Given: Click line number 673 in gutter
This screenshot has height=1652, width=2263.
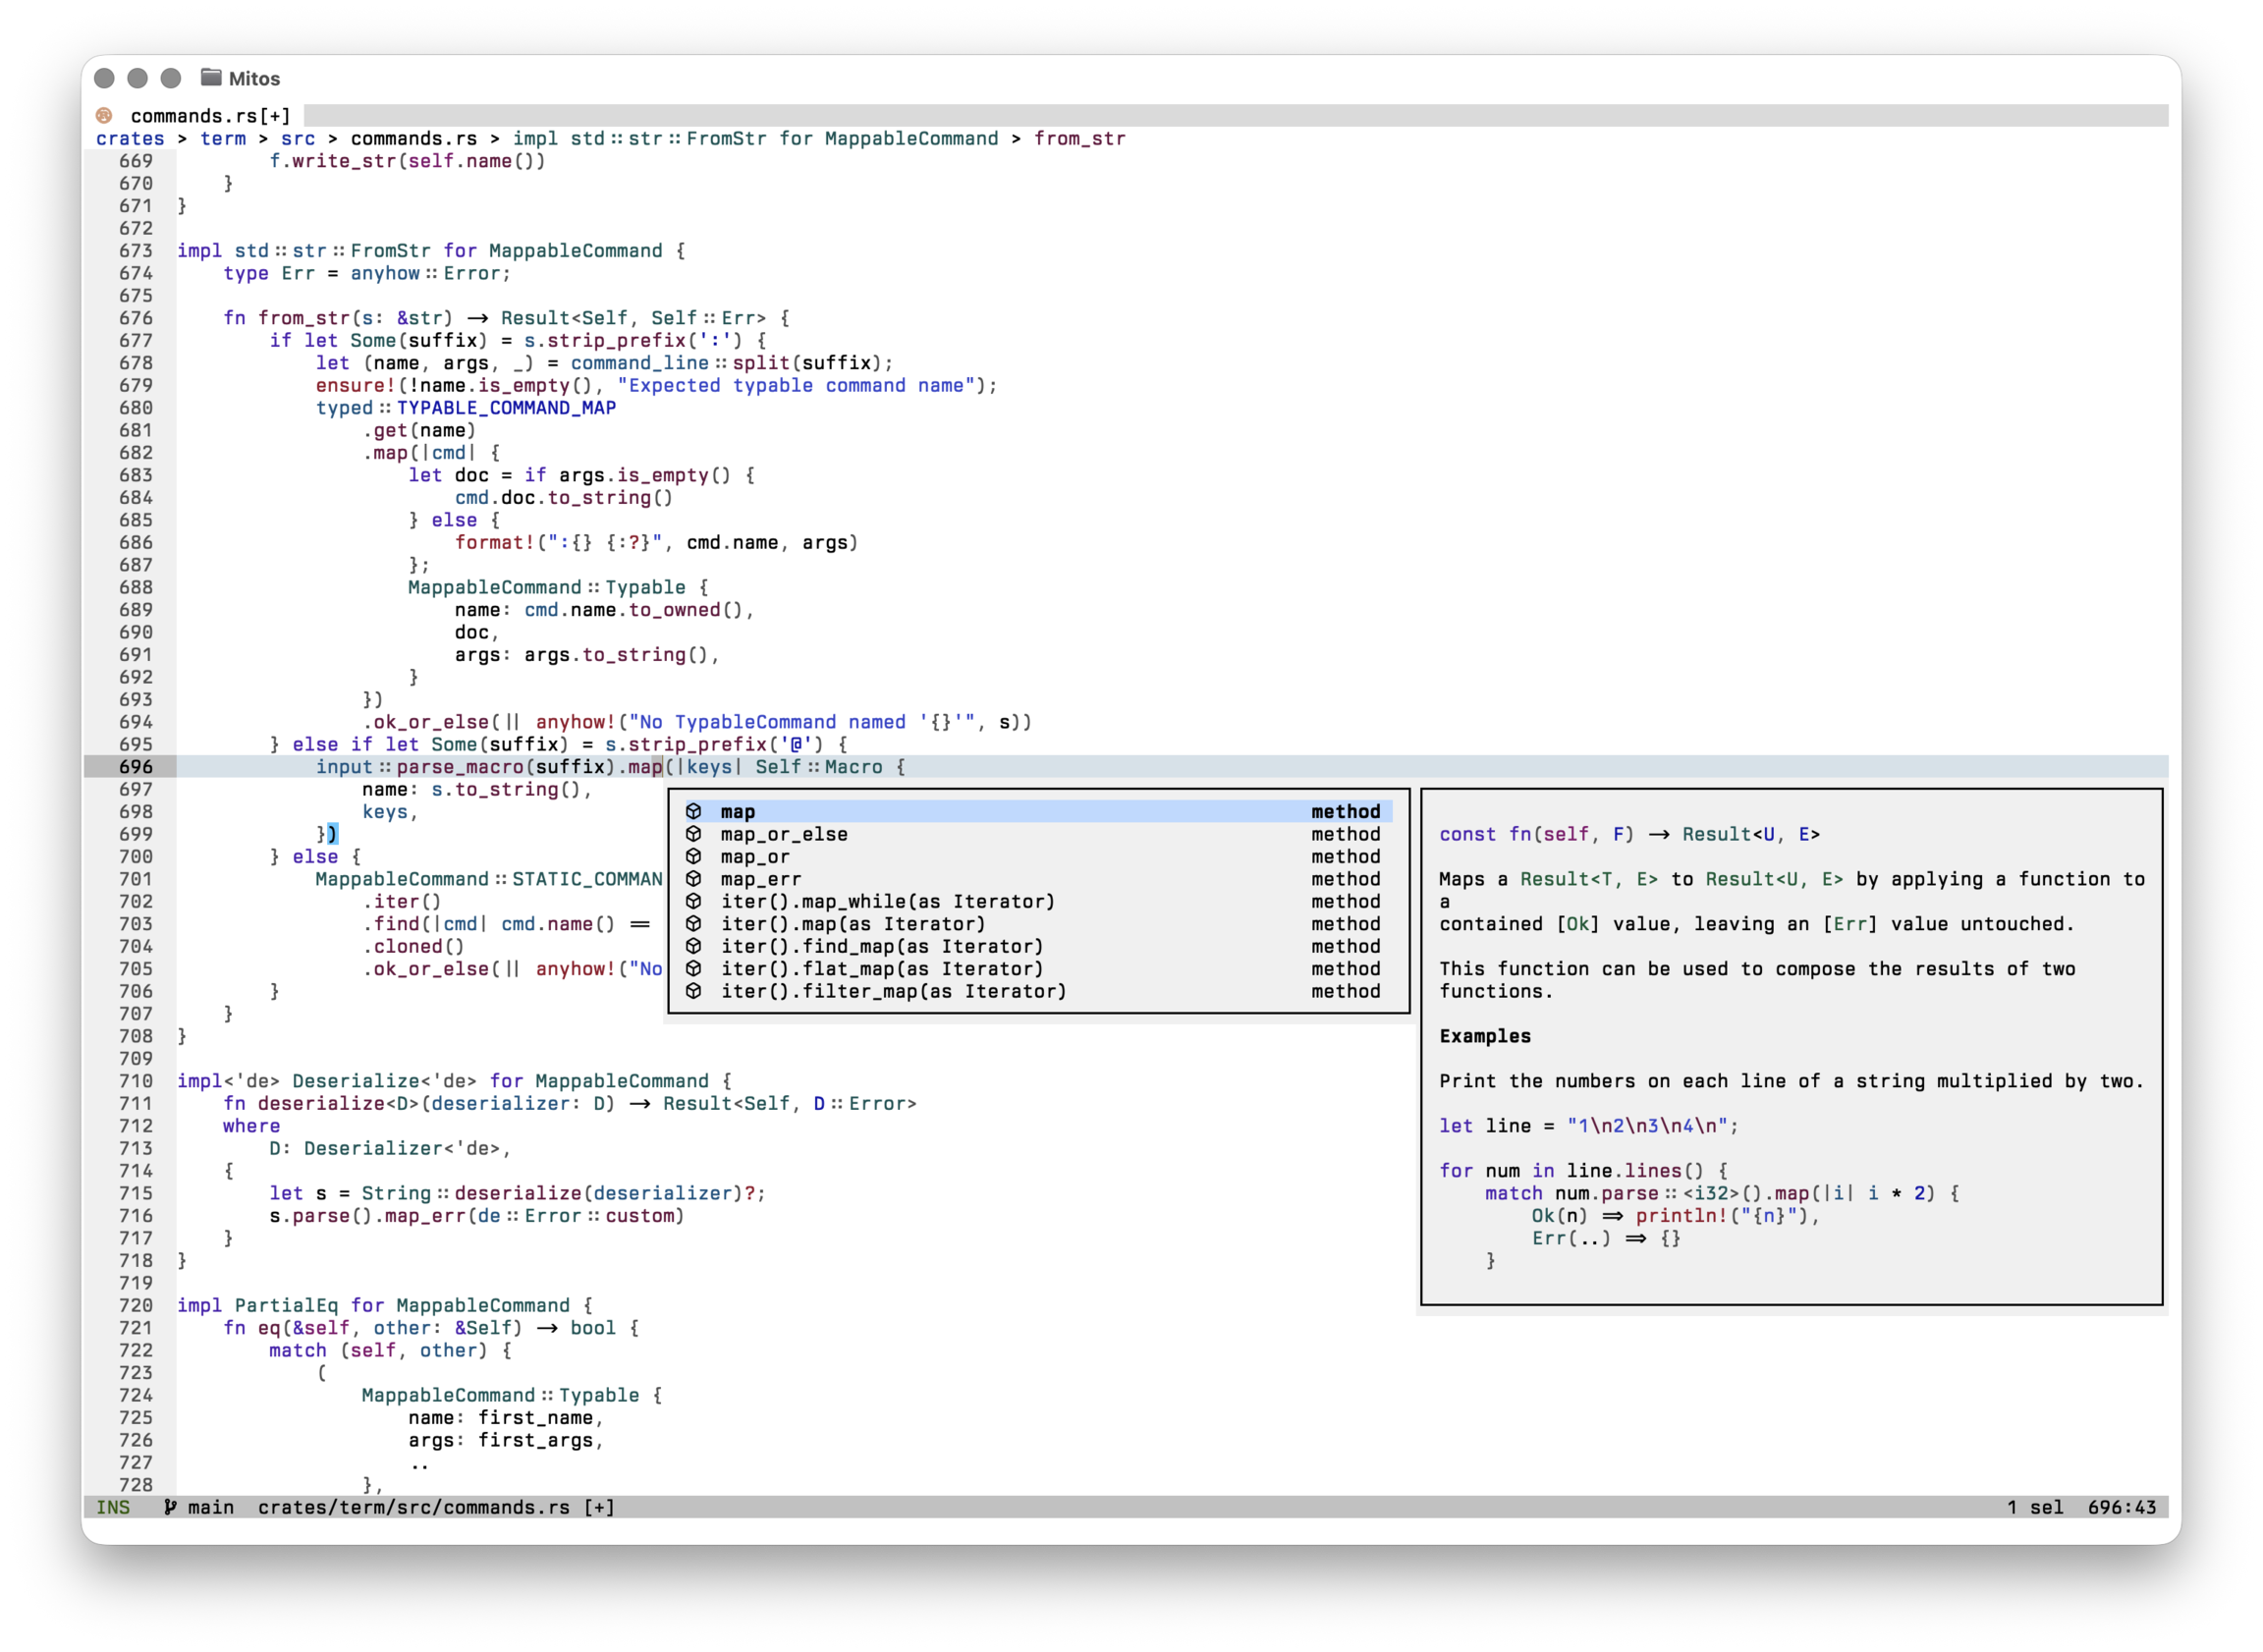Looking at the screenshot, I should (x=136, y=251).
